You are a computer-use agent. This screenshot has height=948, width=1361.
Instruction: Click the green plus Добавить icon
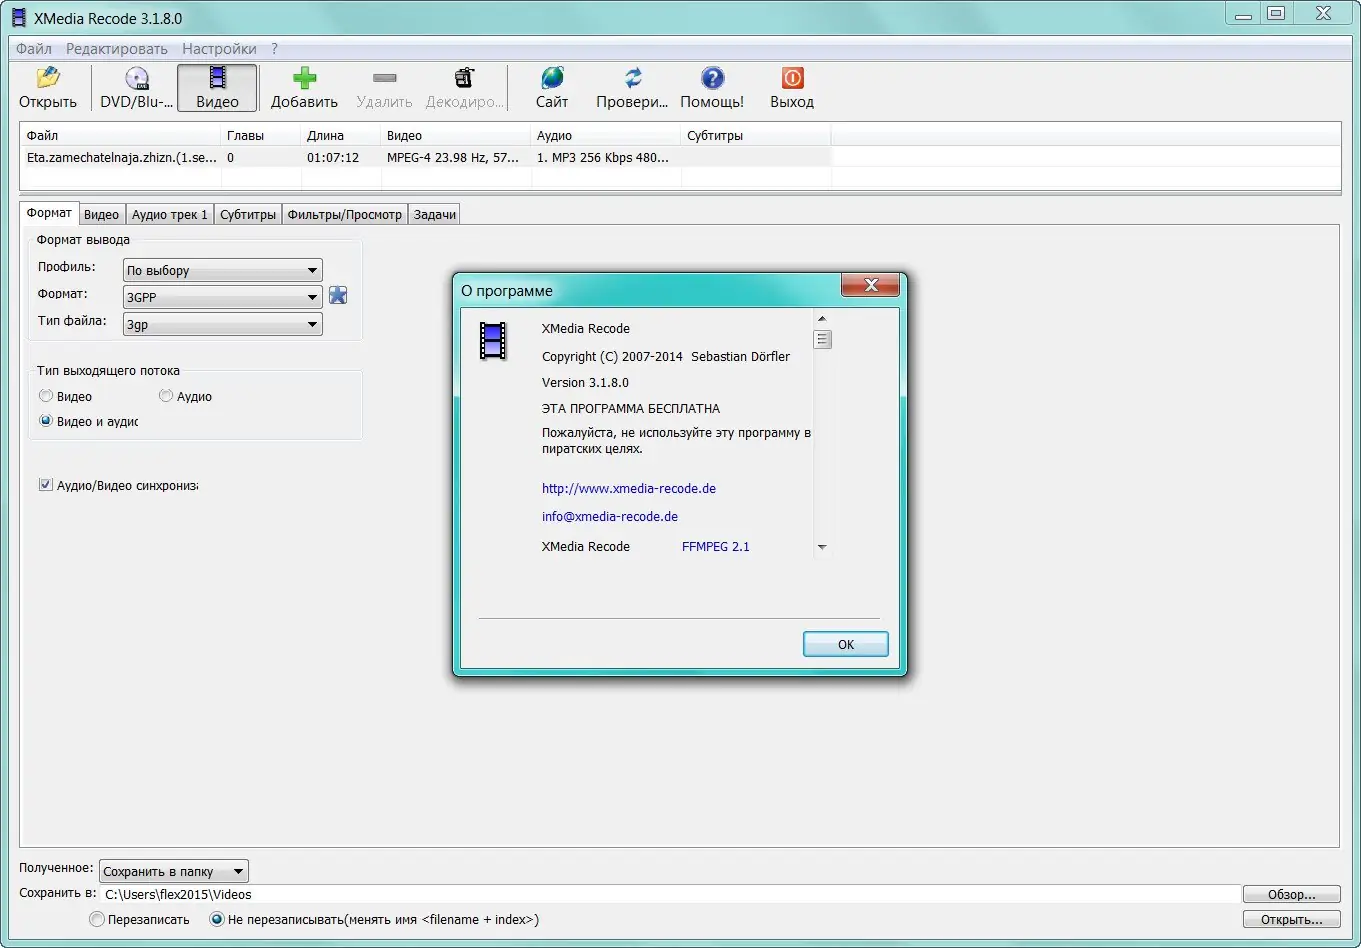tap(304, 78)
